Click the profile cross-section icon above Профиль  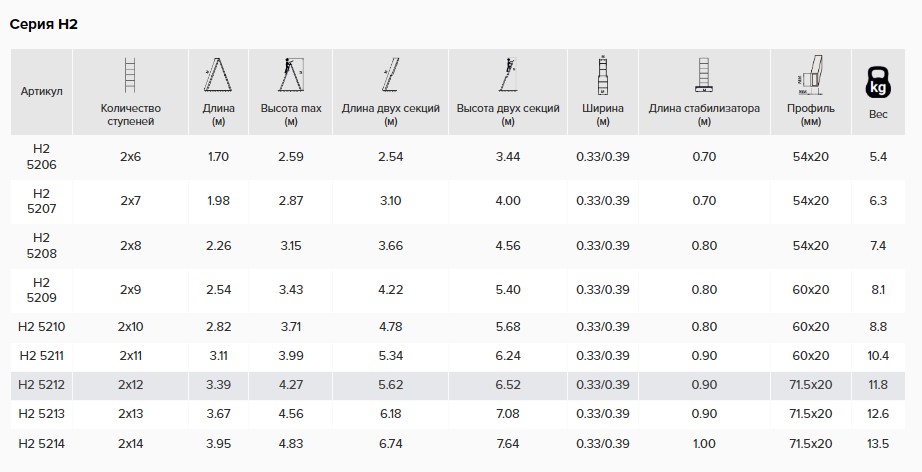click(810, 75)
